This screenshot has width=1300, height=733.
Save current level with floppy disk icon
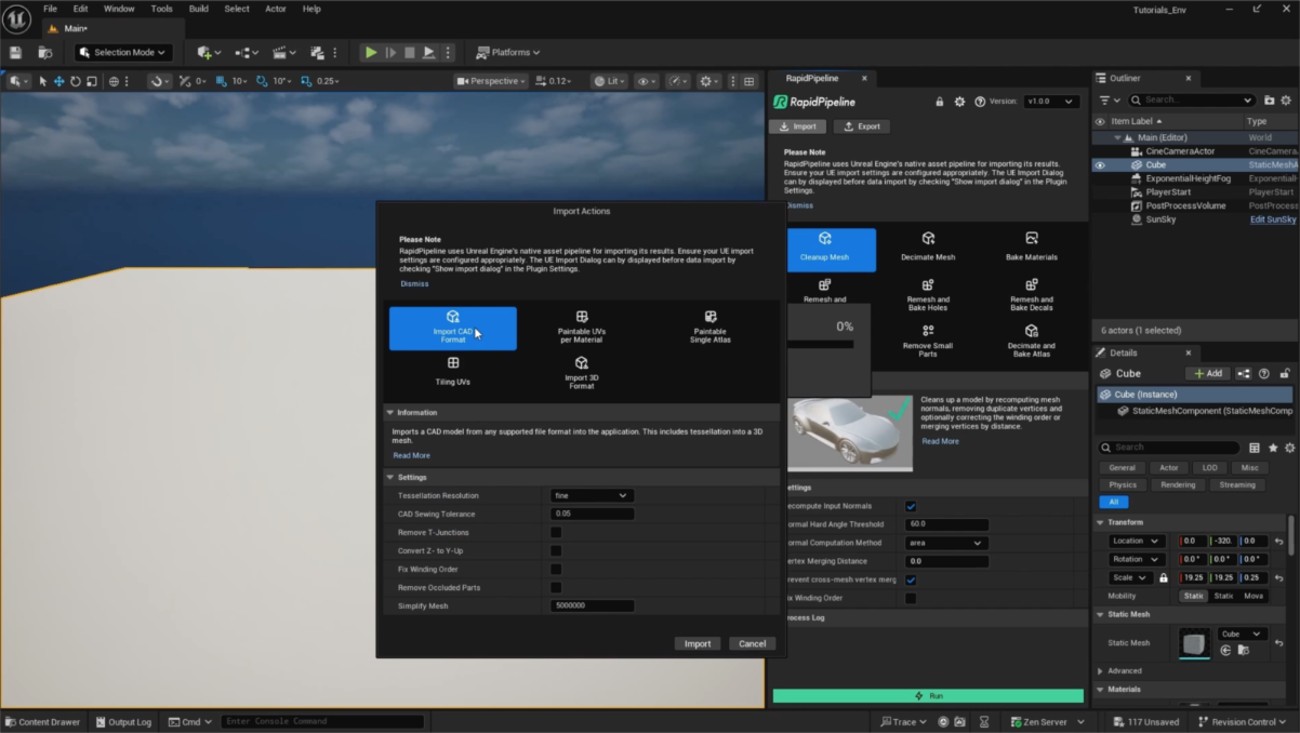15,52
